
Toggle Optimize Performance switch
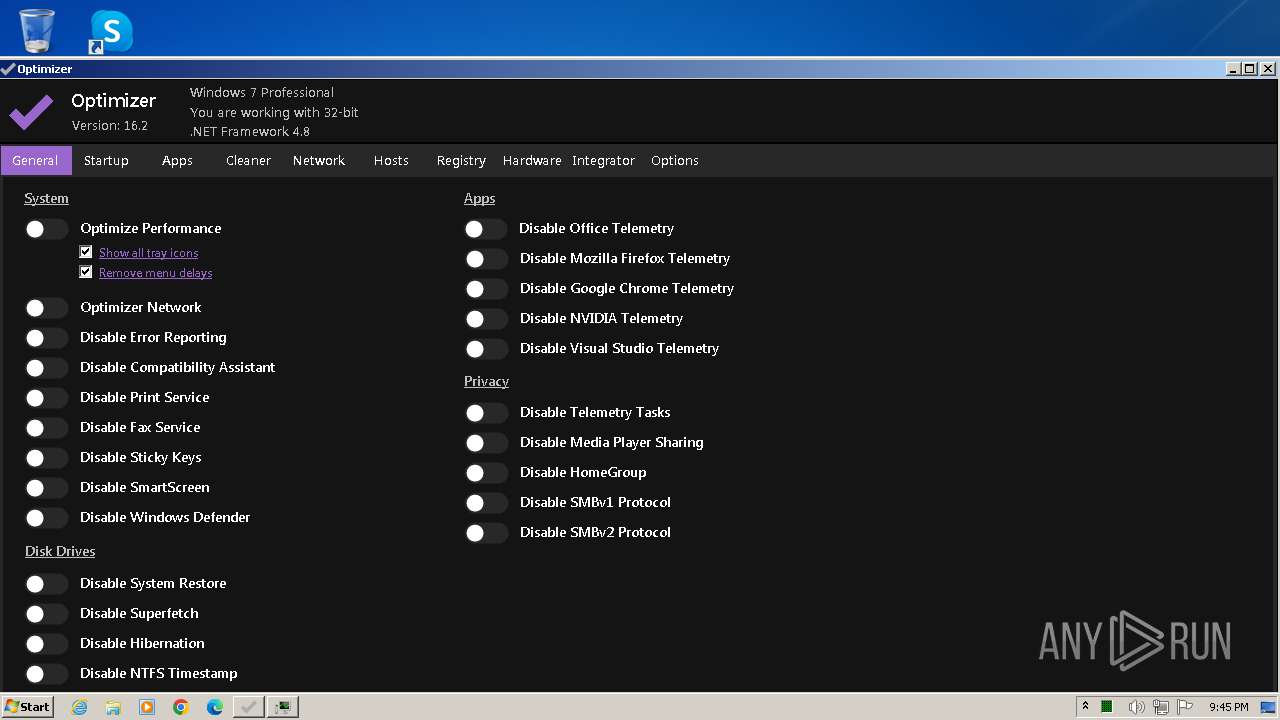click(x=46, y=229)
